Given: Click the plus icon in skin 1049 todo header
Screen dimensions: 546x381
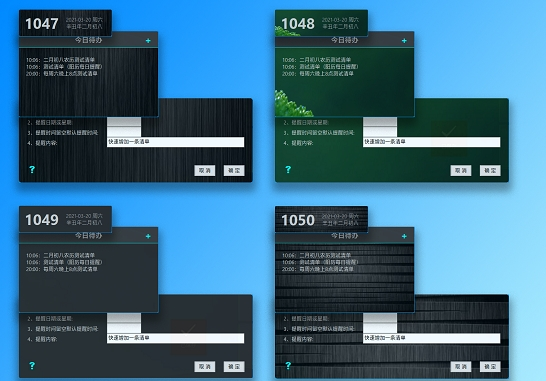Looking at the screenshot, I should [148, 236].
